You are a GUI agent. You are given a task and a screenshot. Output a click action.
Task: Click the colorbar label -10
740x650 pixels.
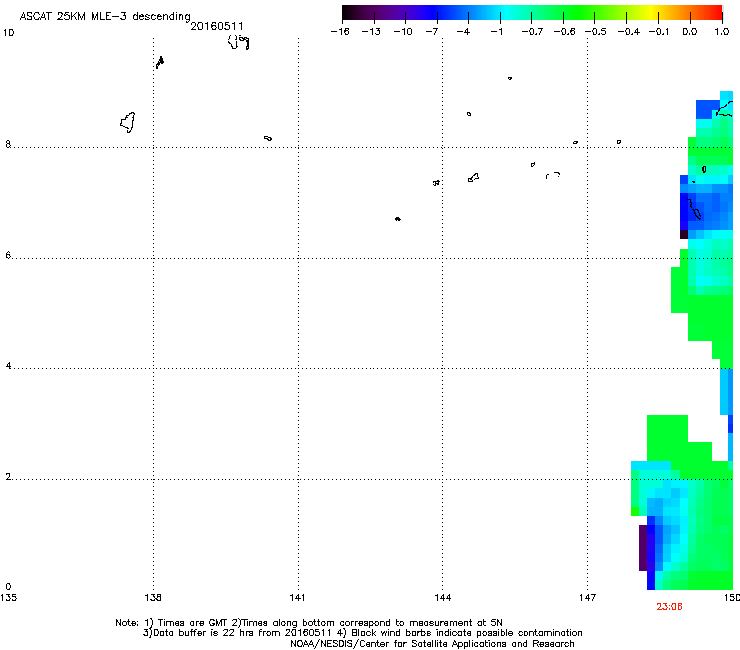click(403, 32)
